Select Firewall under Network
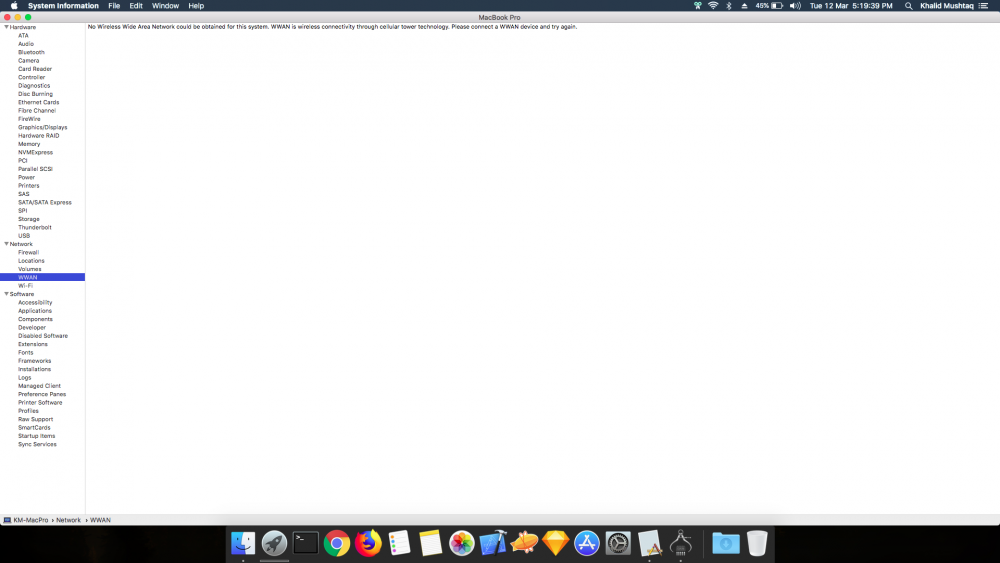 (28, 252)
